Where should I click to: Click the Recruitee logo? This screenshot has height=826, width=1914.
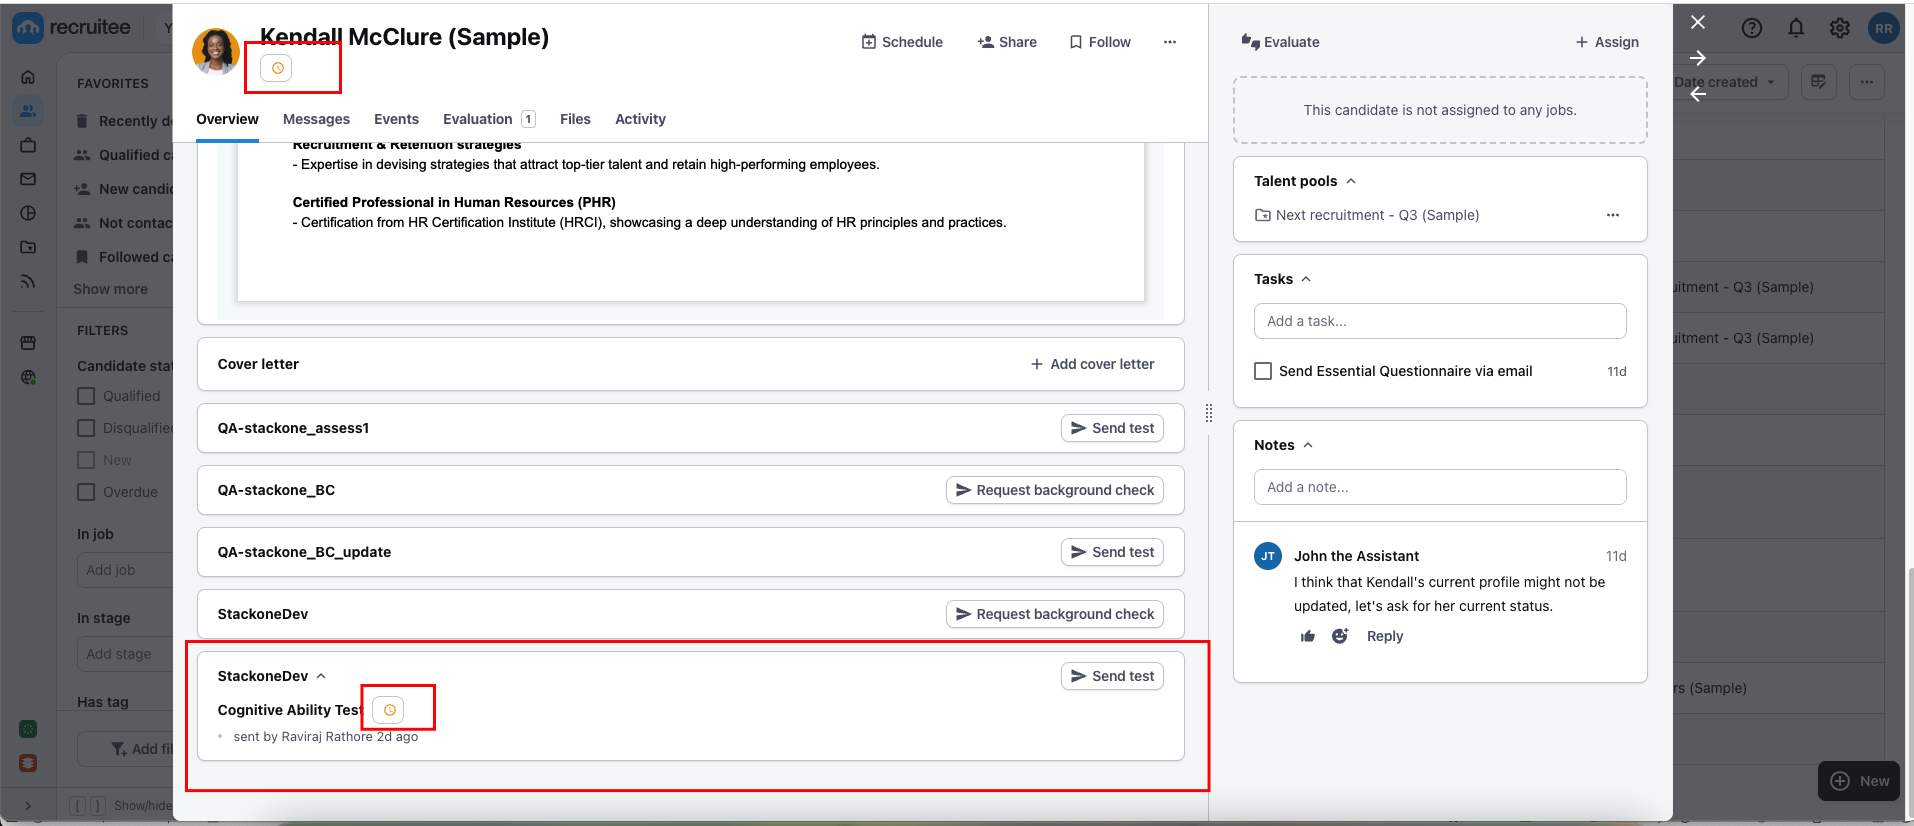click(x=72, y=27)
